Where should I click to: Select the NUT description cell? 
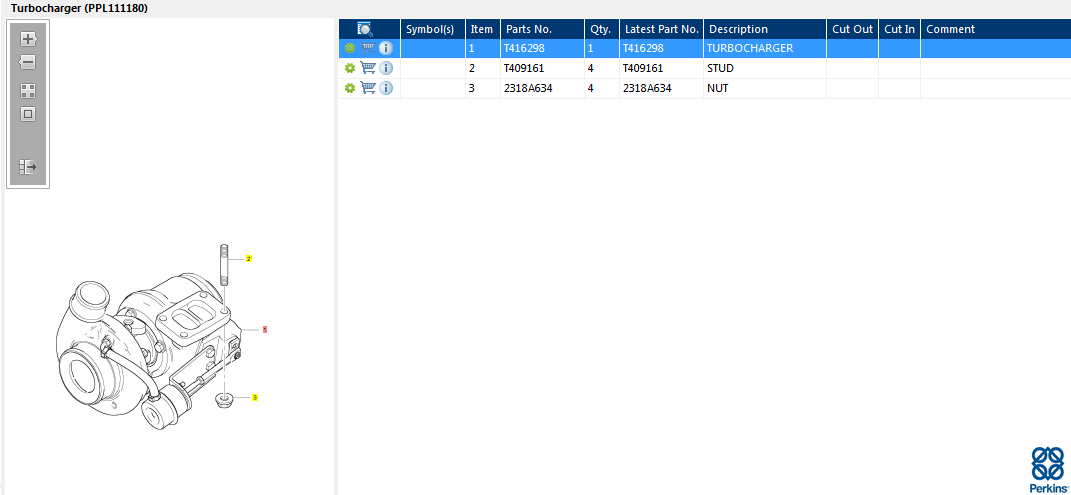coord(765,88)
